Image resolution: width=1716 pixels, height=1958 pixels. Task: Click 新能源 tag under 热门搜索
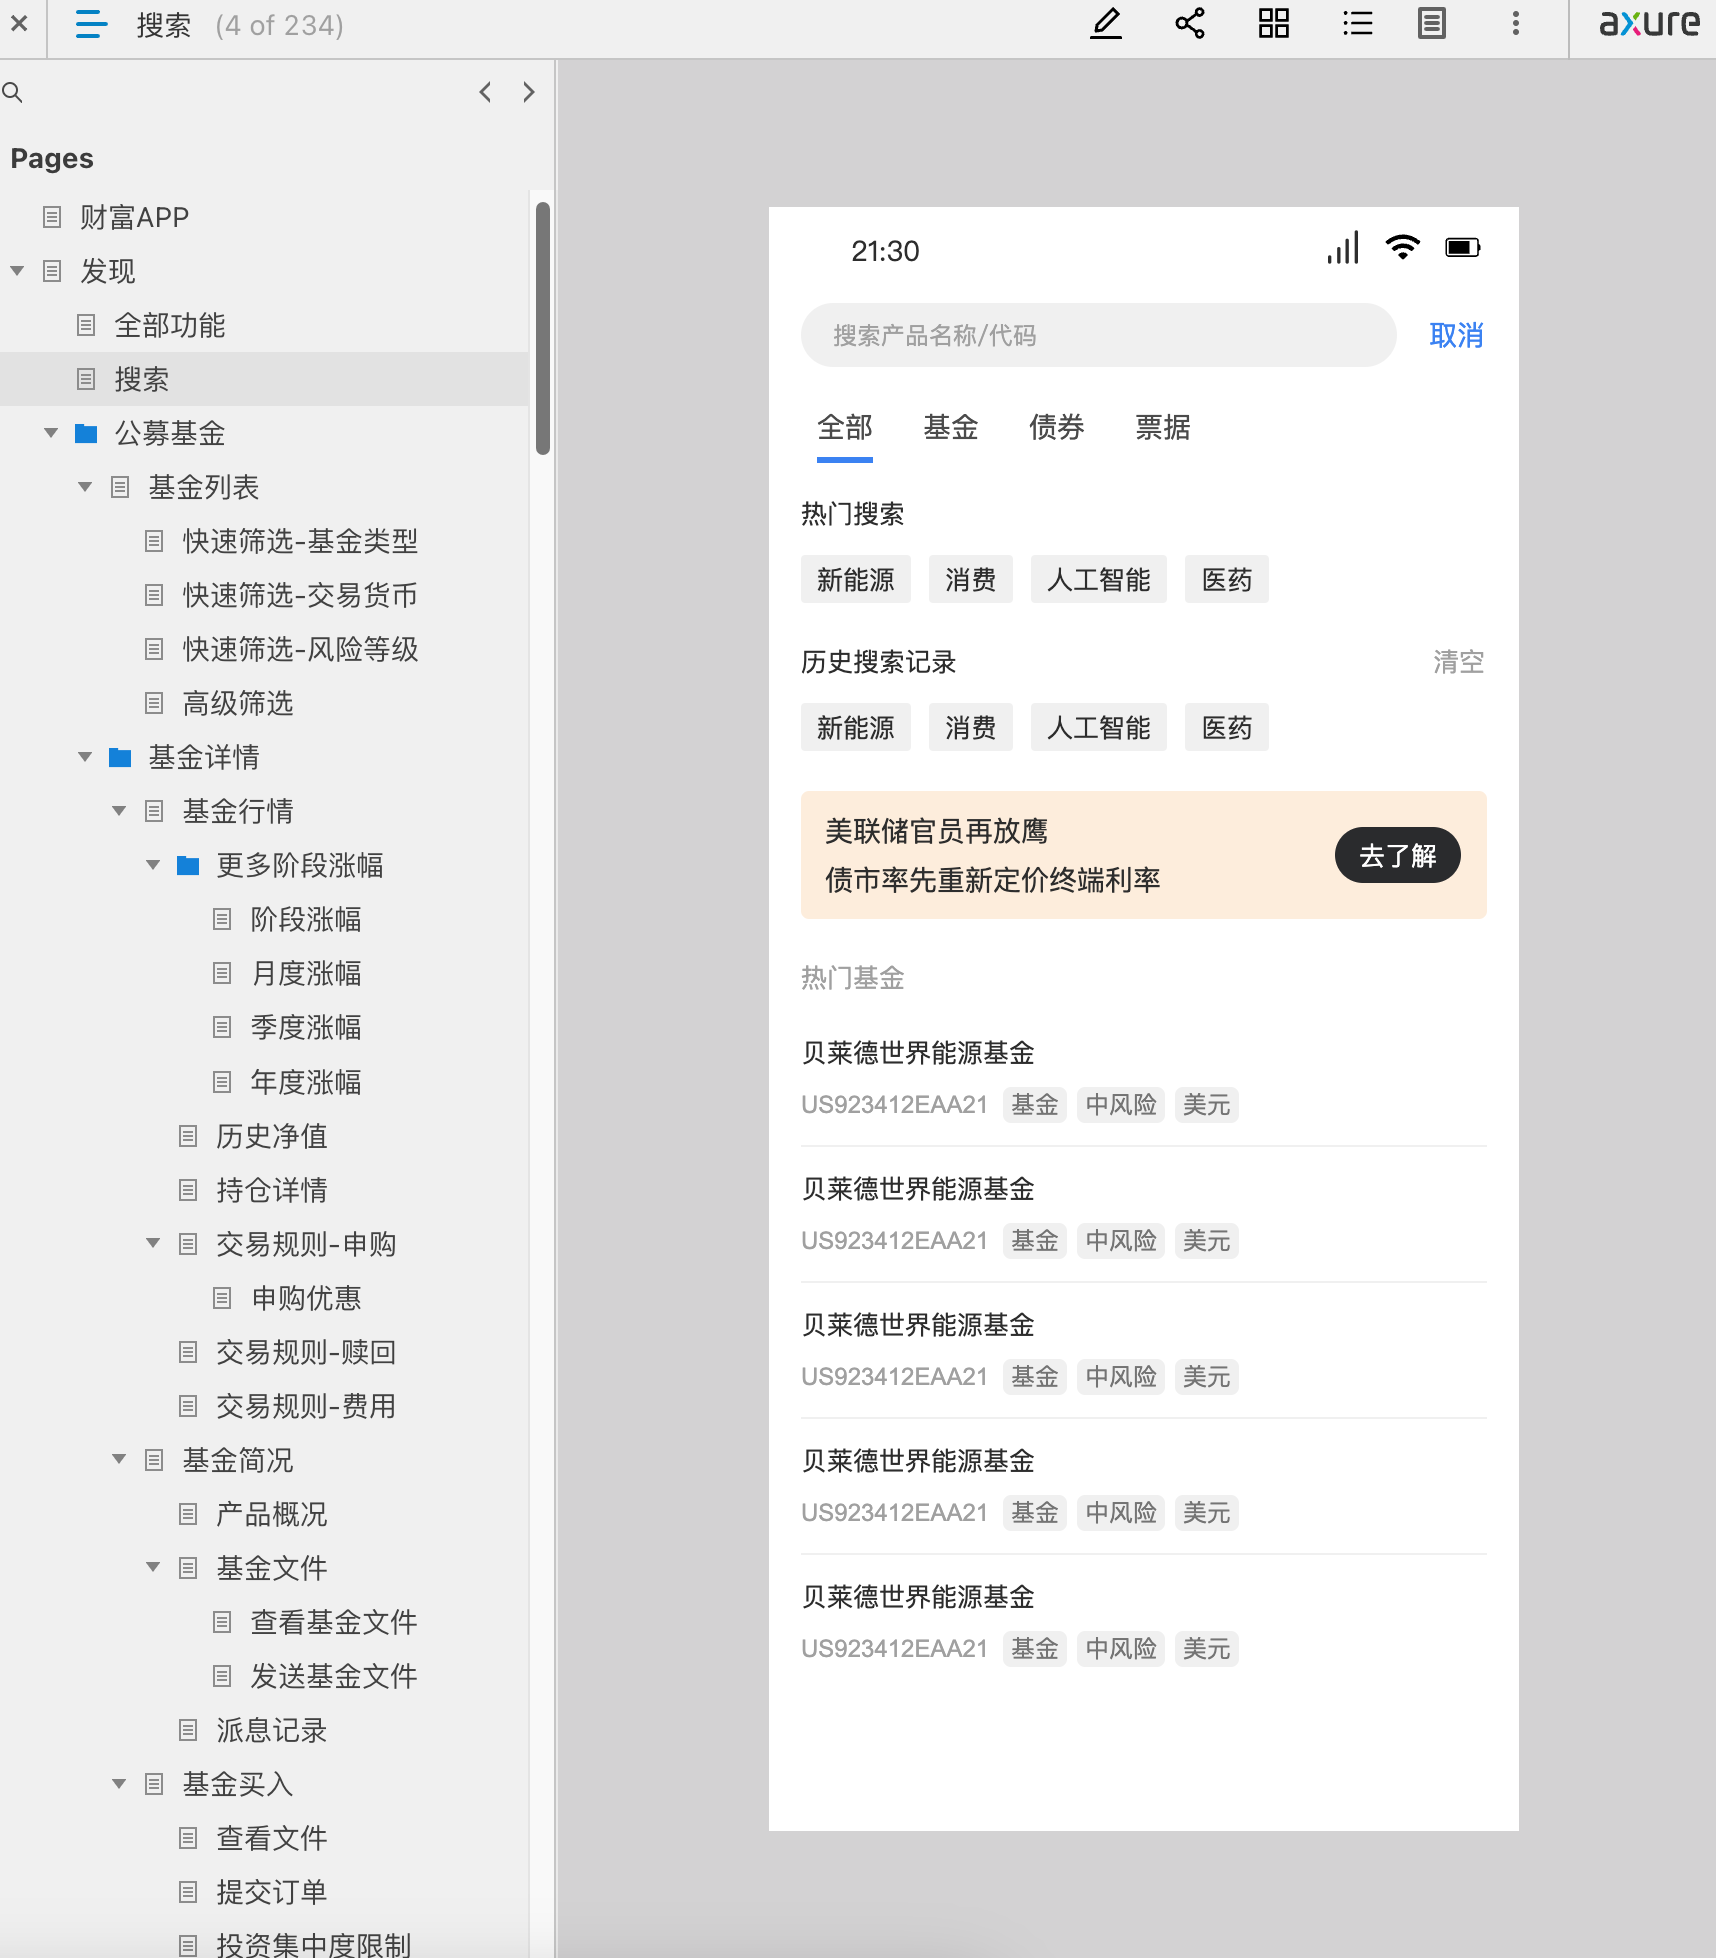point(856,579)
